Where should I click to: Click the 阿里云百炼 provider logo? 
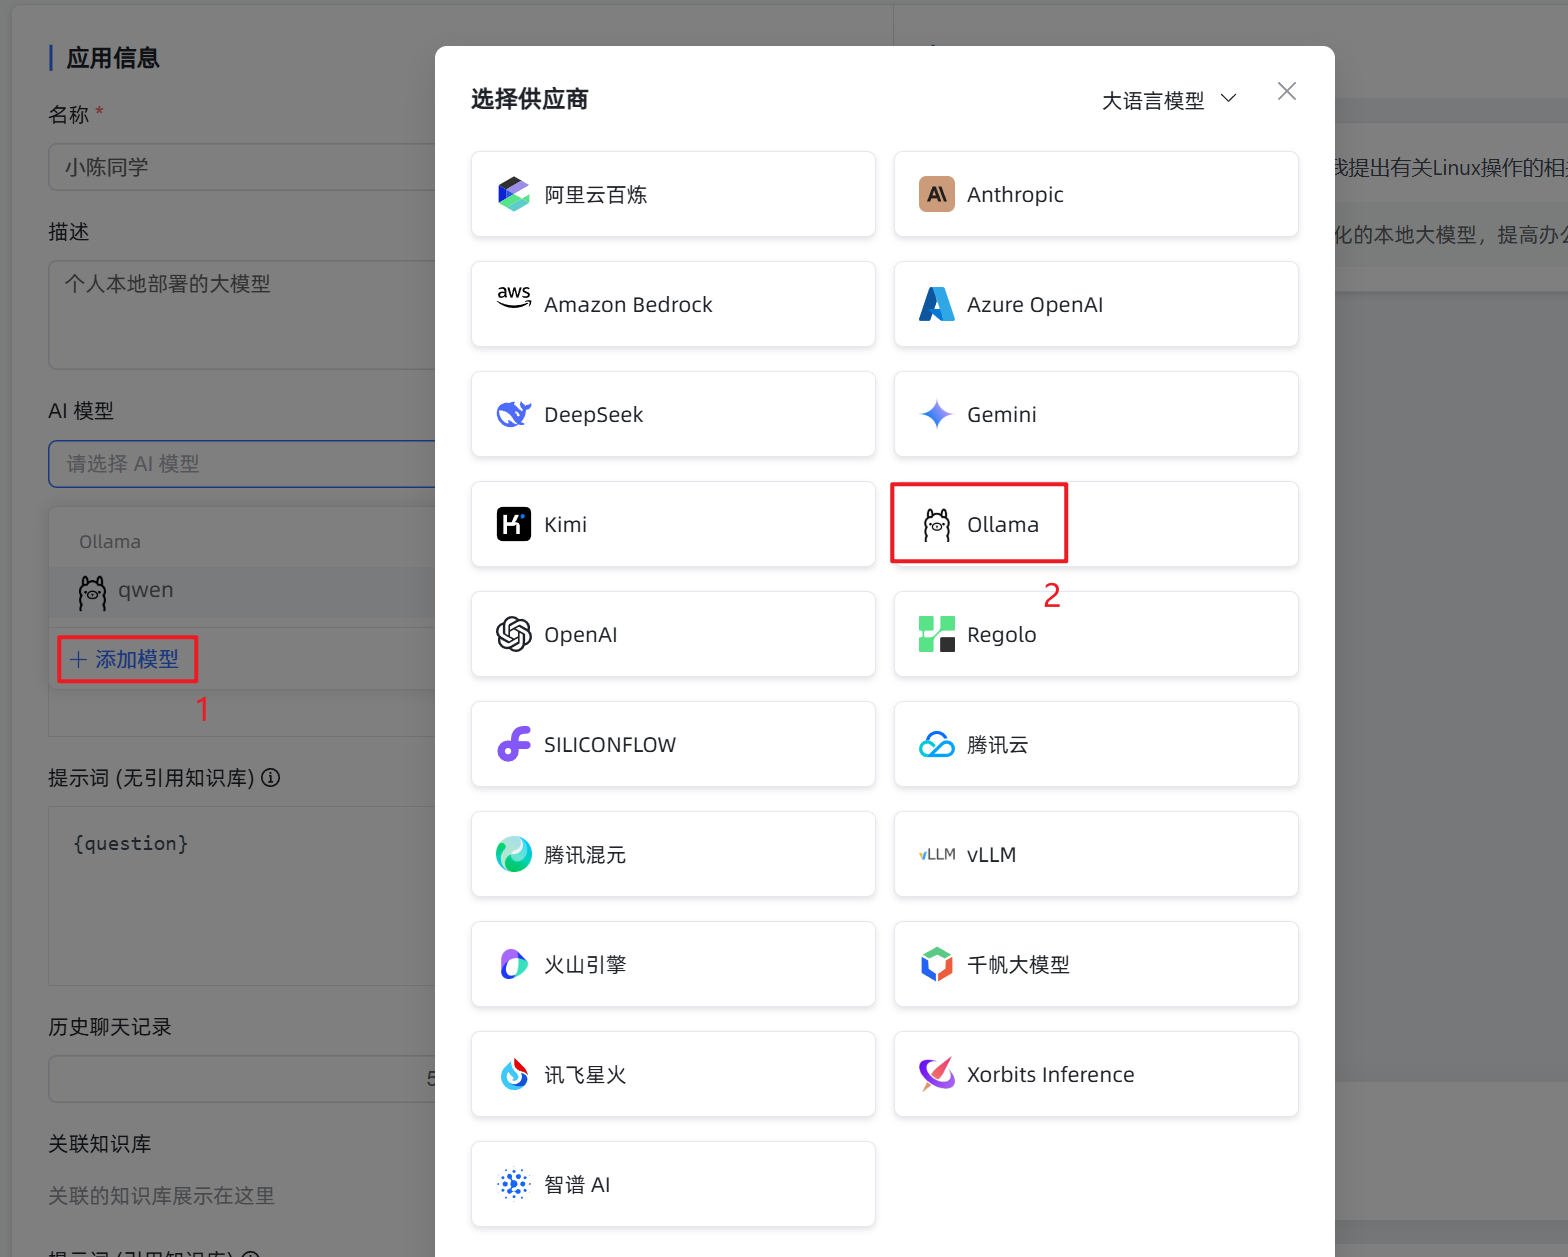coord(514,194)
